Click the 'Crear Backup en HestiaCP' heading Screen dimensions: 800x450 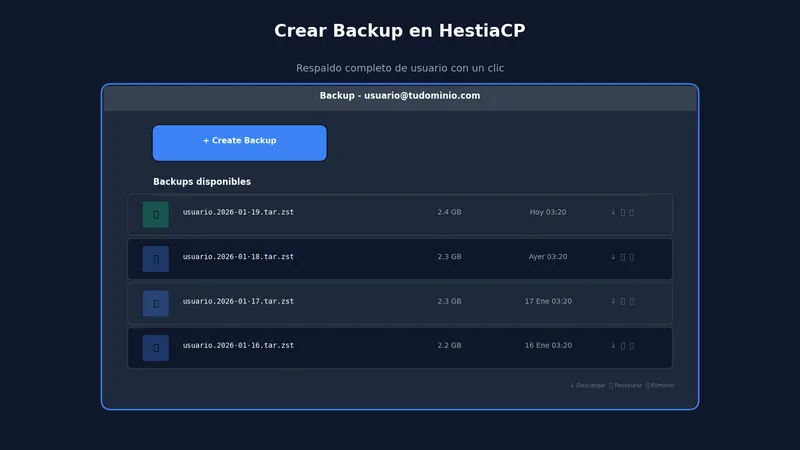[x=400, y=31]
